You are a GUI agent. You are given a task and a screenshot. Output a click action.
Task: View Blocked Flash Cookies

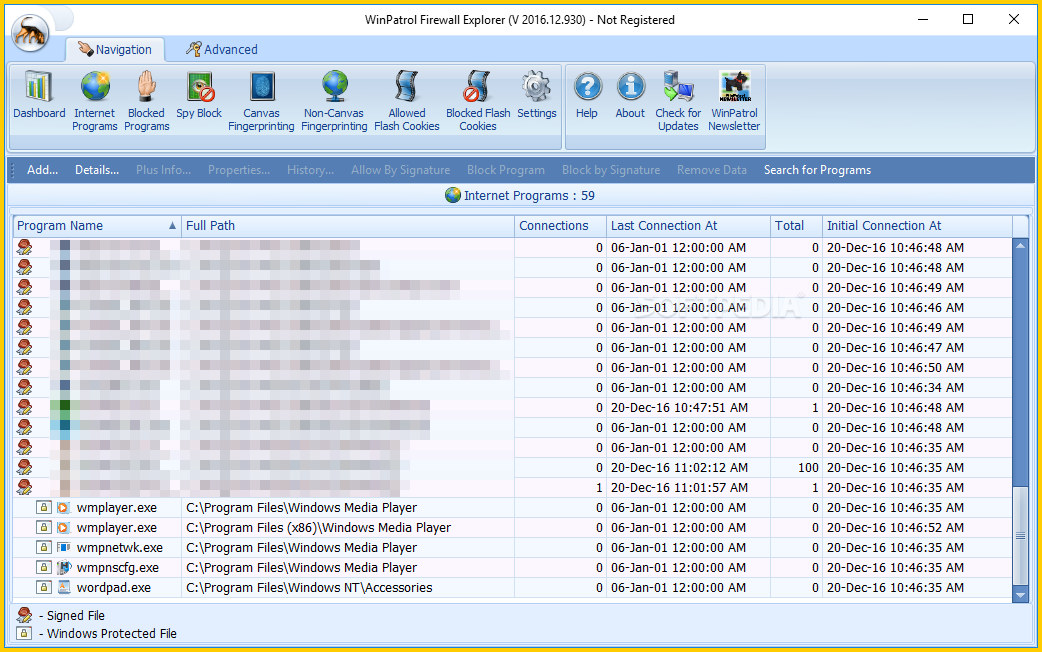click(478, 101)
